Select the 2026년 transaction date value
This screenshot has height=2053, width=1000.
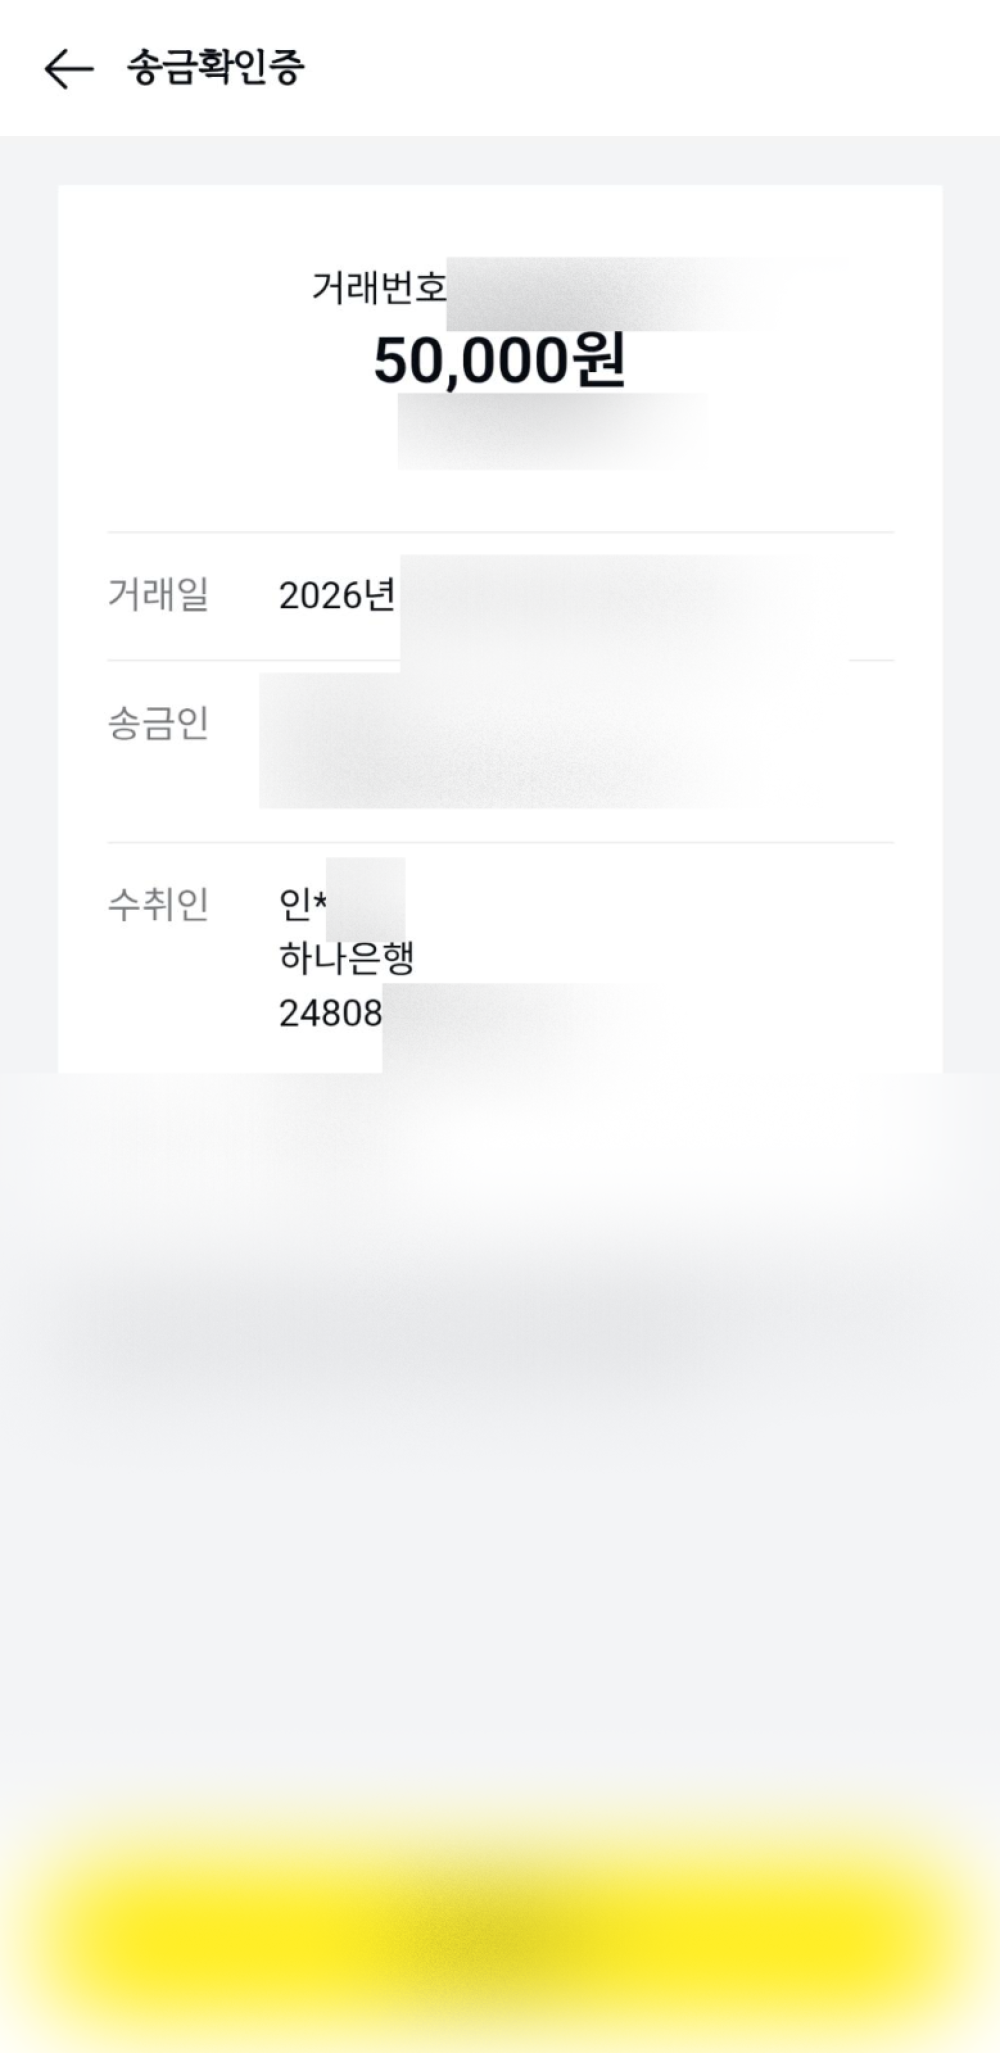click(x=337, y=596)
